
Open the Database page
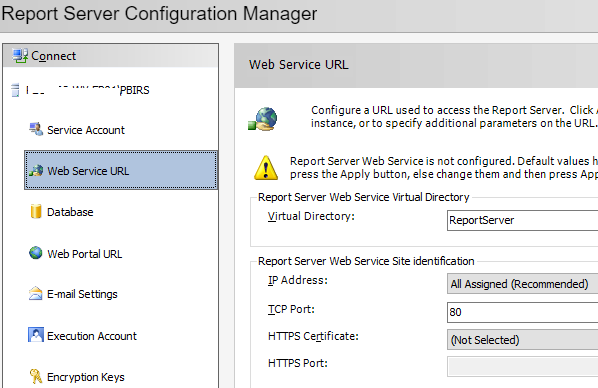(x=70, y=212)
